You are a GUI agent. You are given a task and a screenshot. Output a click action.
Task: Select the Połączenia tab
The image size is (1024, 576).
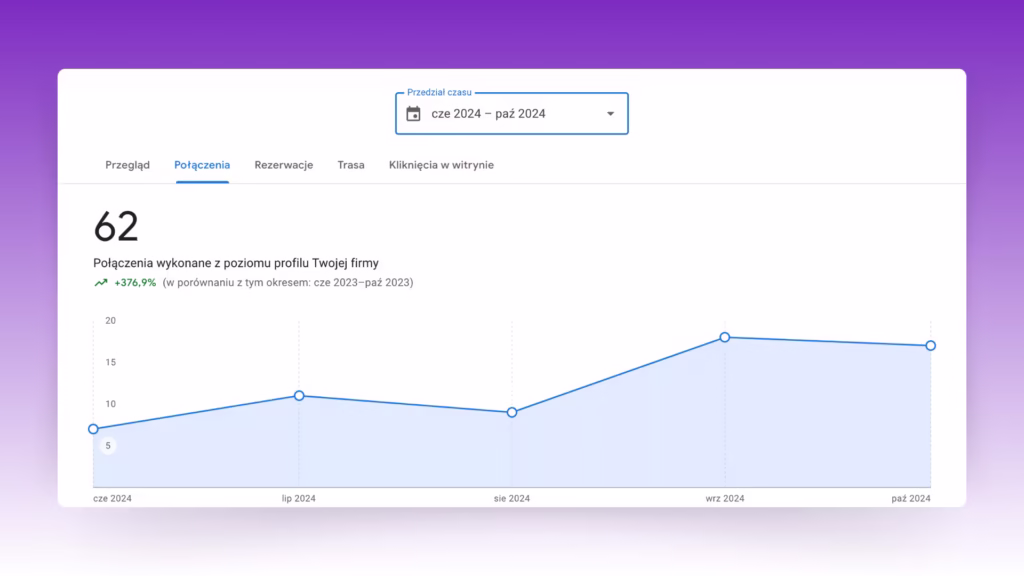202,165
